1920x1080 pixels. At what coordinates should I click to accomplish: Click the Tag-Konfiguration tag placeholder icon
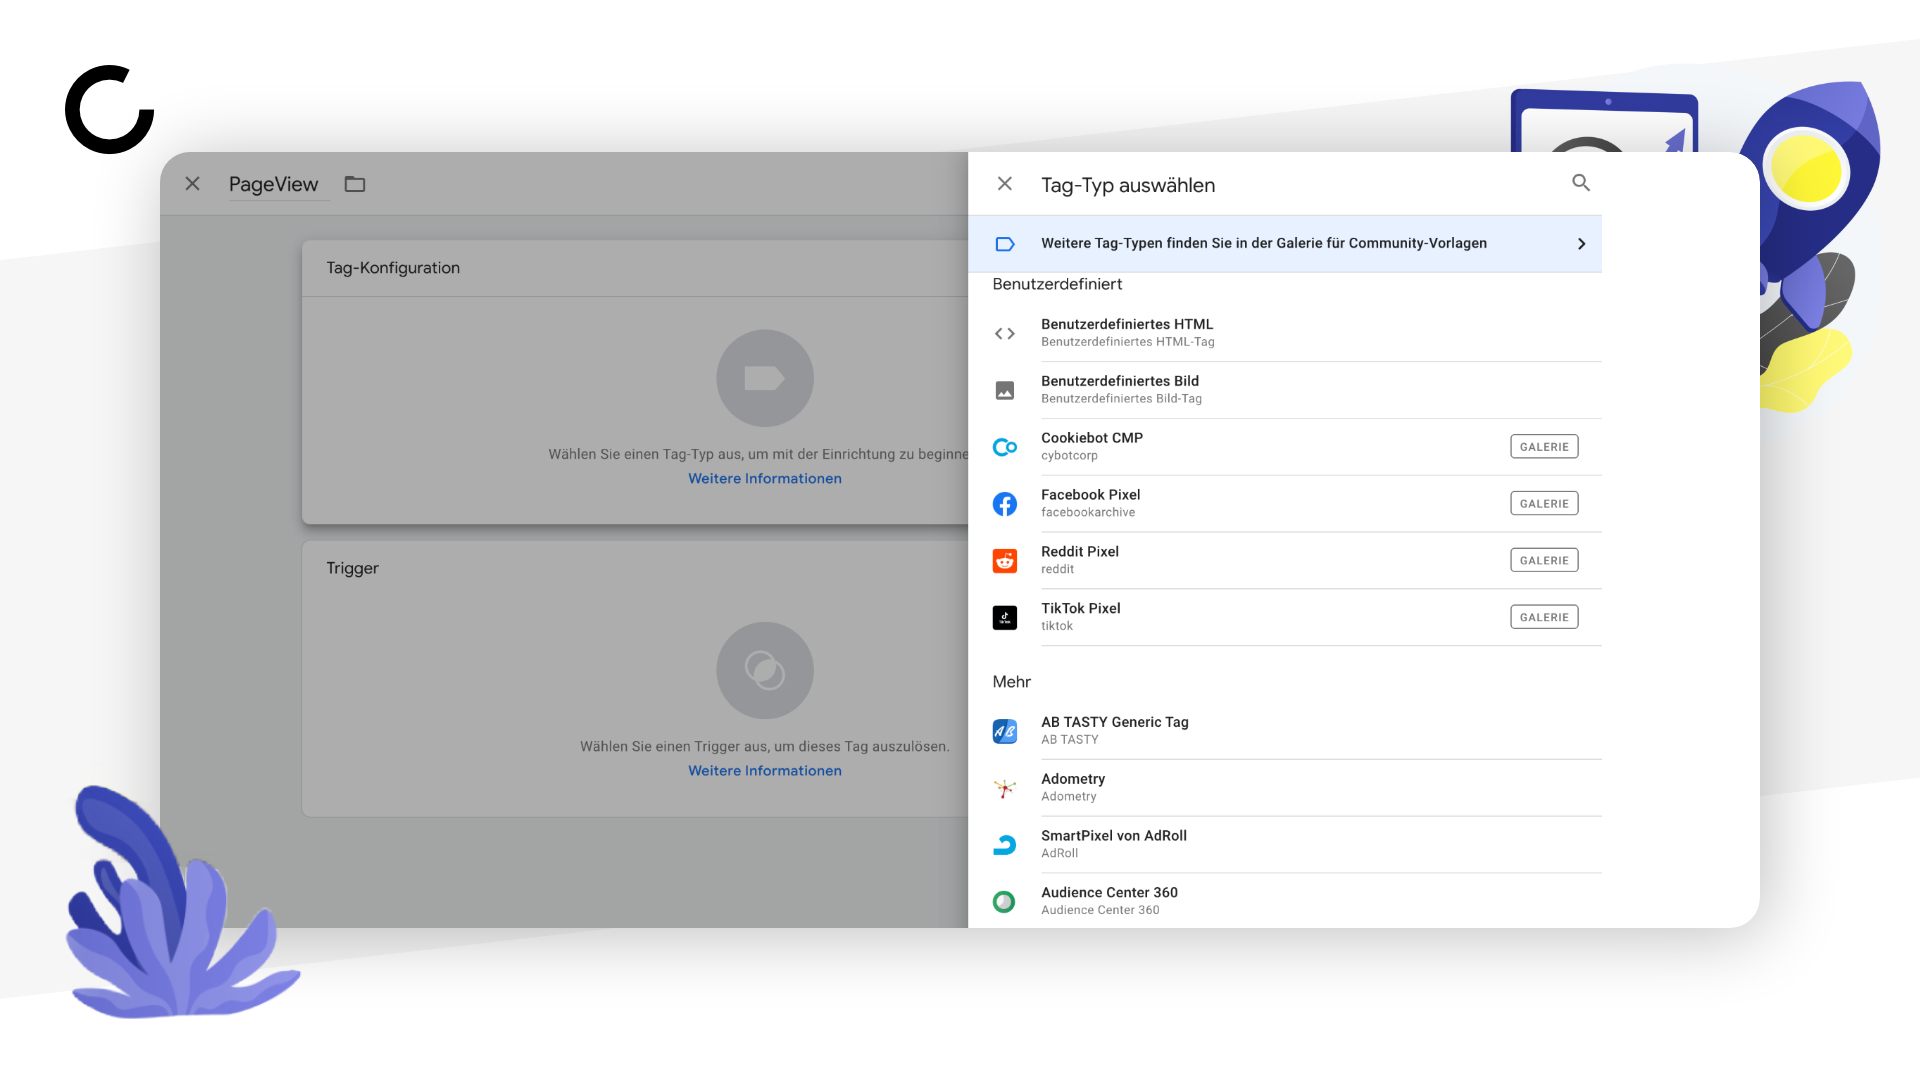pyautogui.click(x=765, y=378)
